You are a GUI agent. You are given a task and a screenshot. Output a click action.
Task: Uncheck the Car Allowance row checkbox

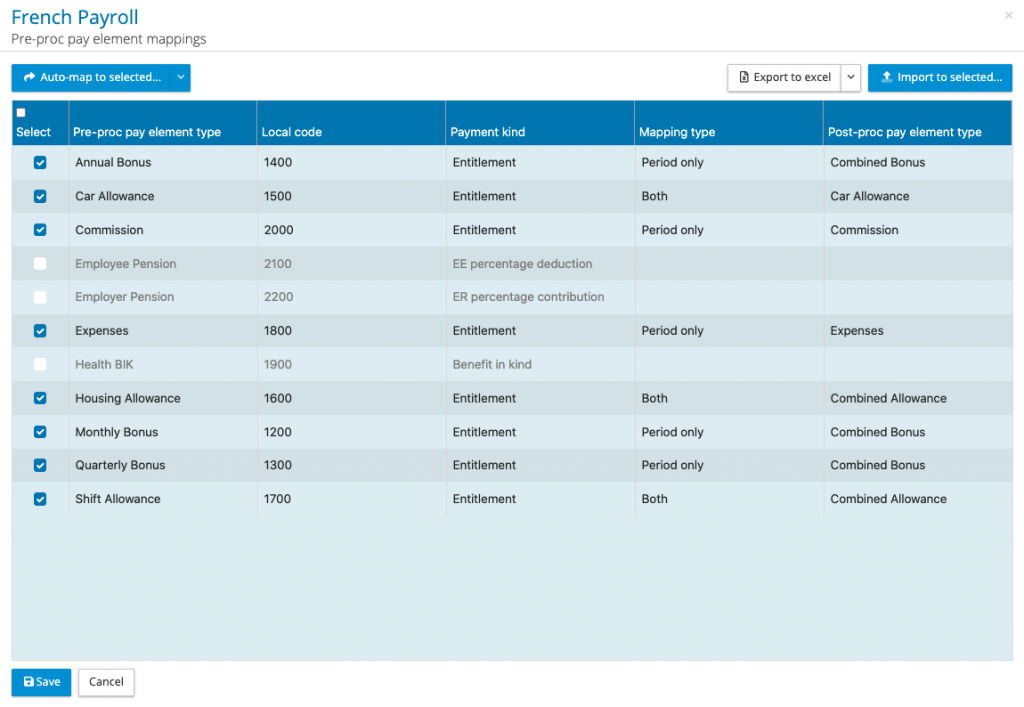40,197
